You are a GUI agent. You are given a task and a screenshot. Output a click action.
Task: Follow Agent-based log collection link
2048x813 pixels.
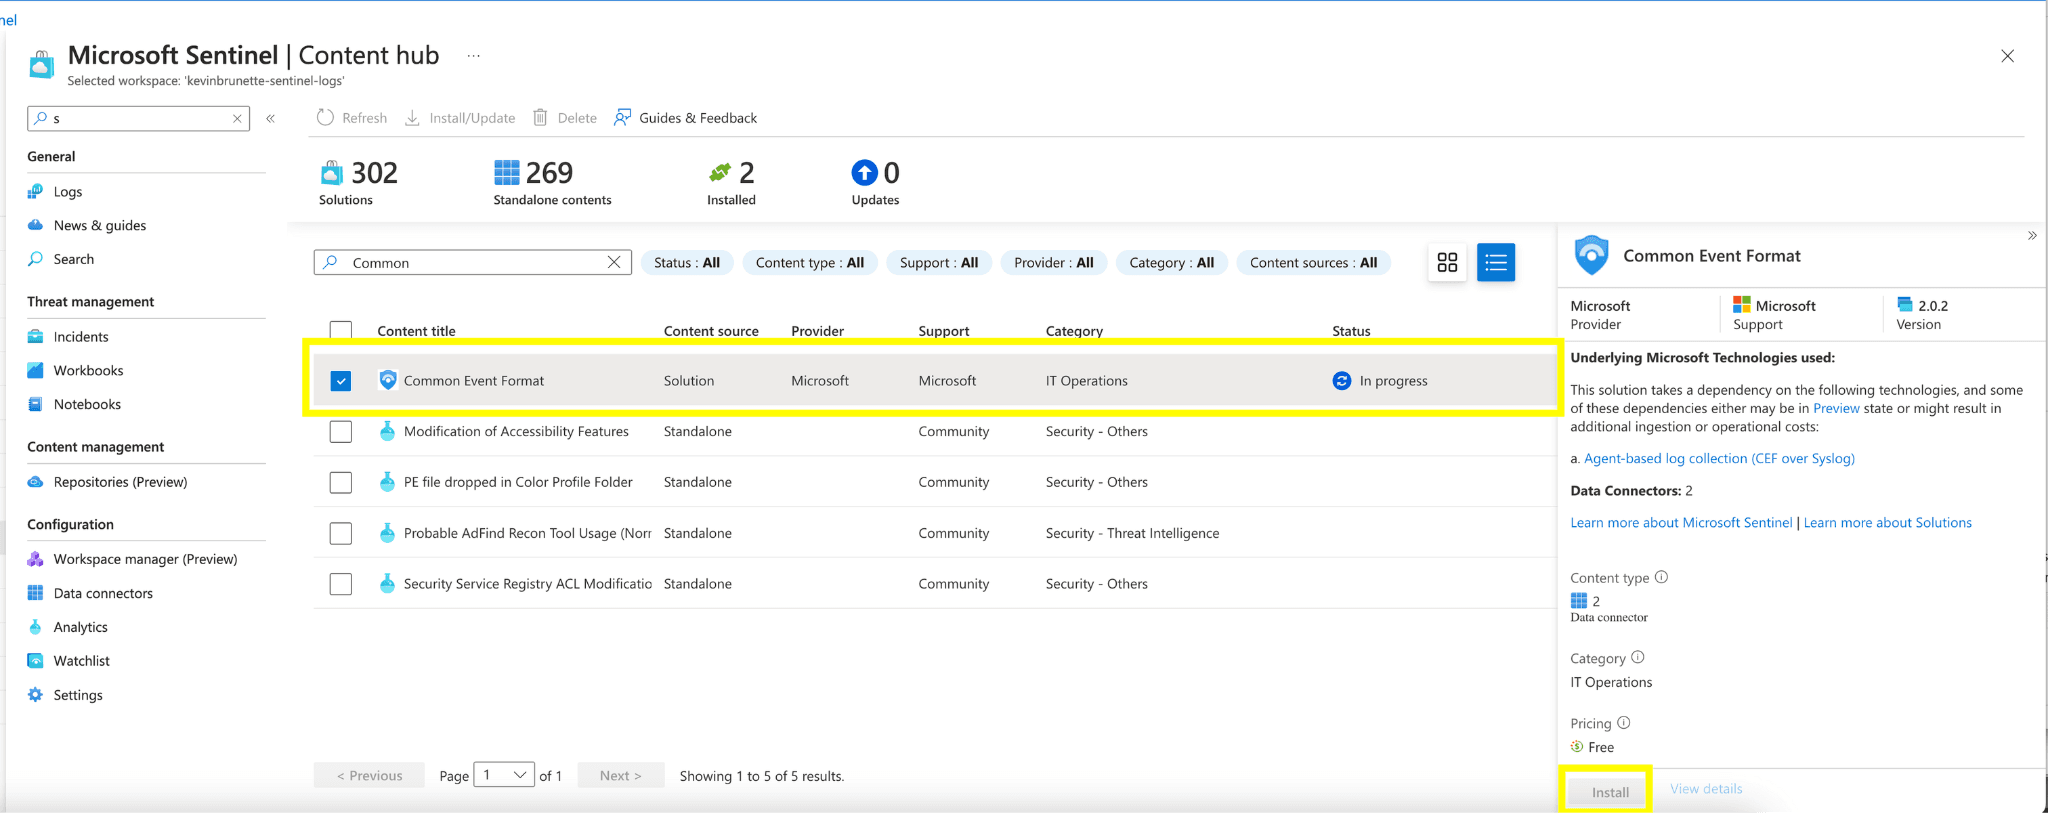pyautogui.click(x=1718, y=458)
